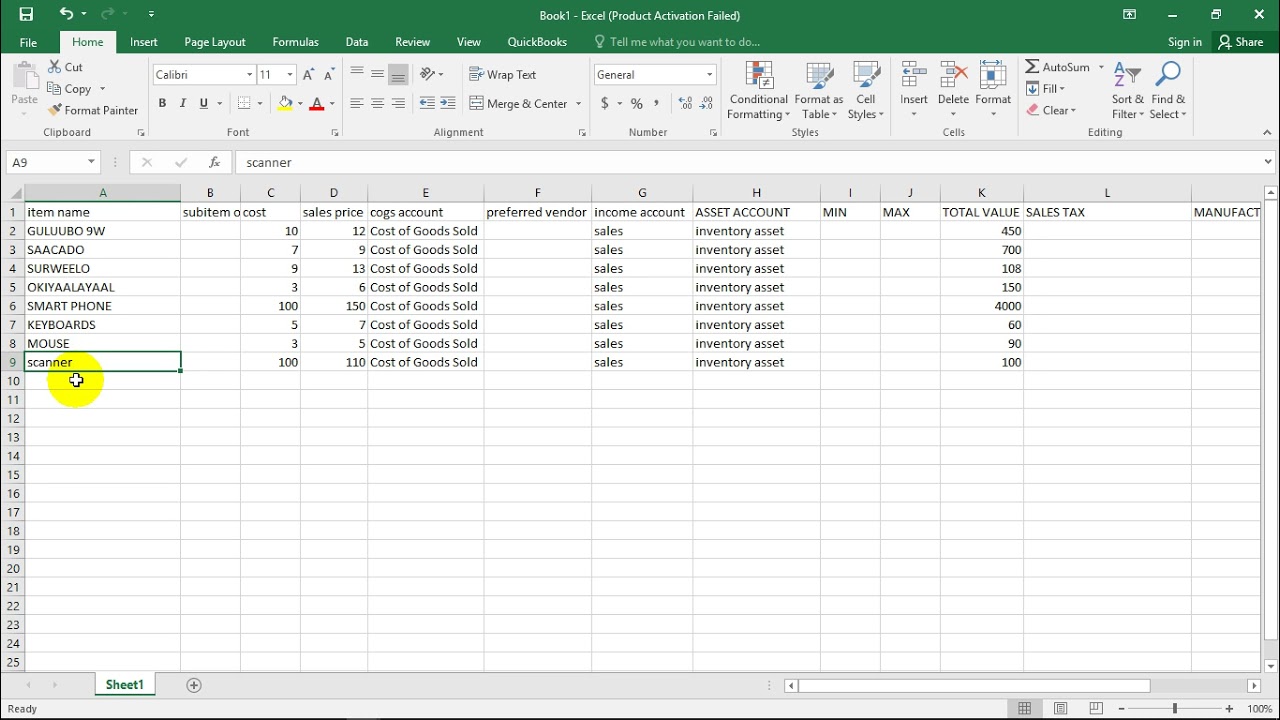Click decrease decimal icon

[707, 104]
